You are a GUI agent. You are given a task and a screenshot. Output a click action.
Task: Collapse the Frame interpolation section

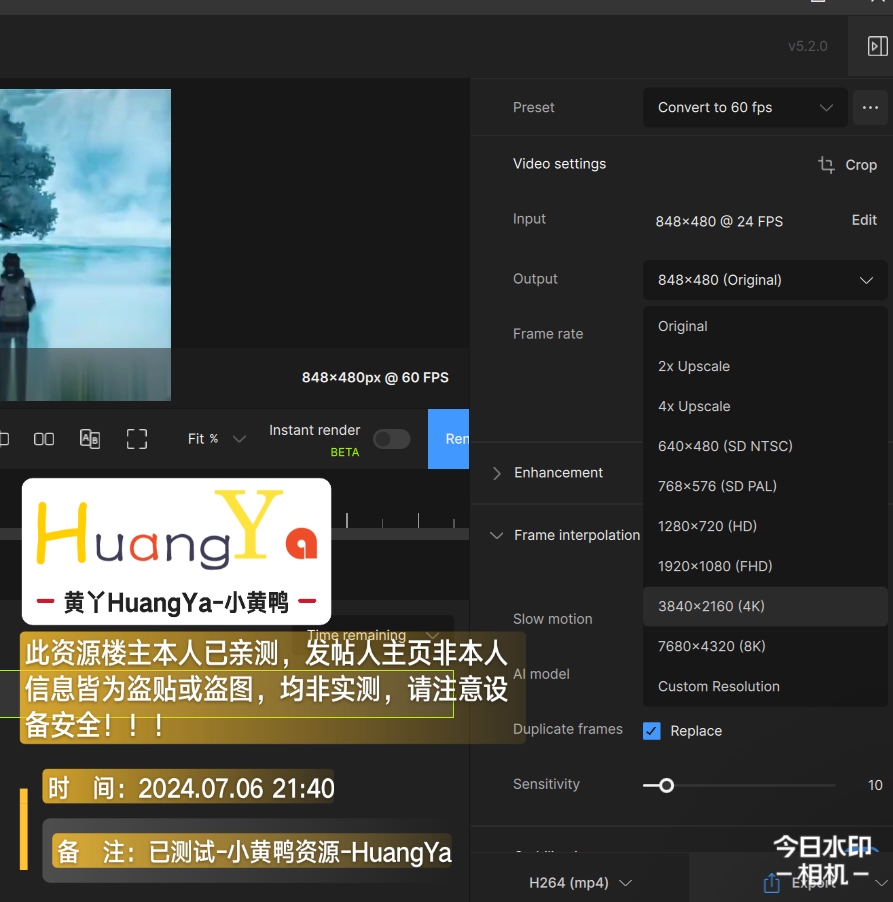tap(497, 536)
